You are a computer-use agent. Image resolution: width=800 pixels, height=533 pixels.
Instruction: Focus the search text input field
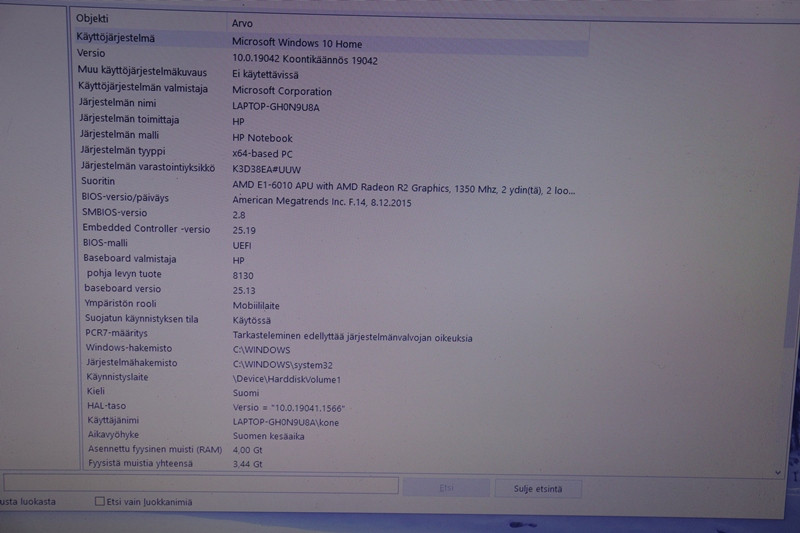201,484
